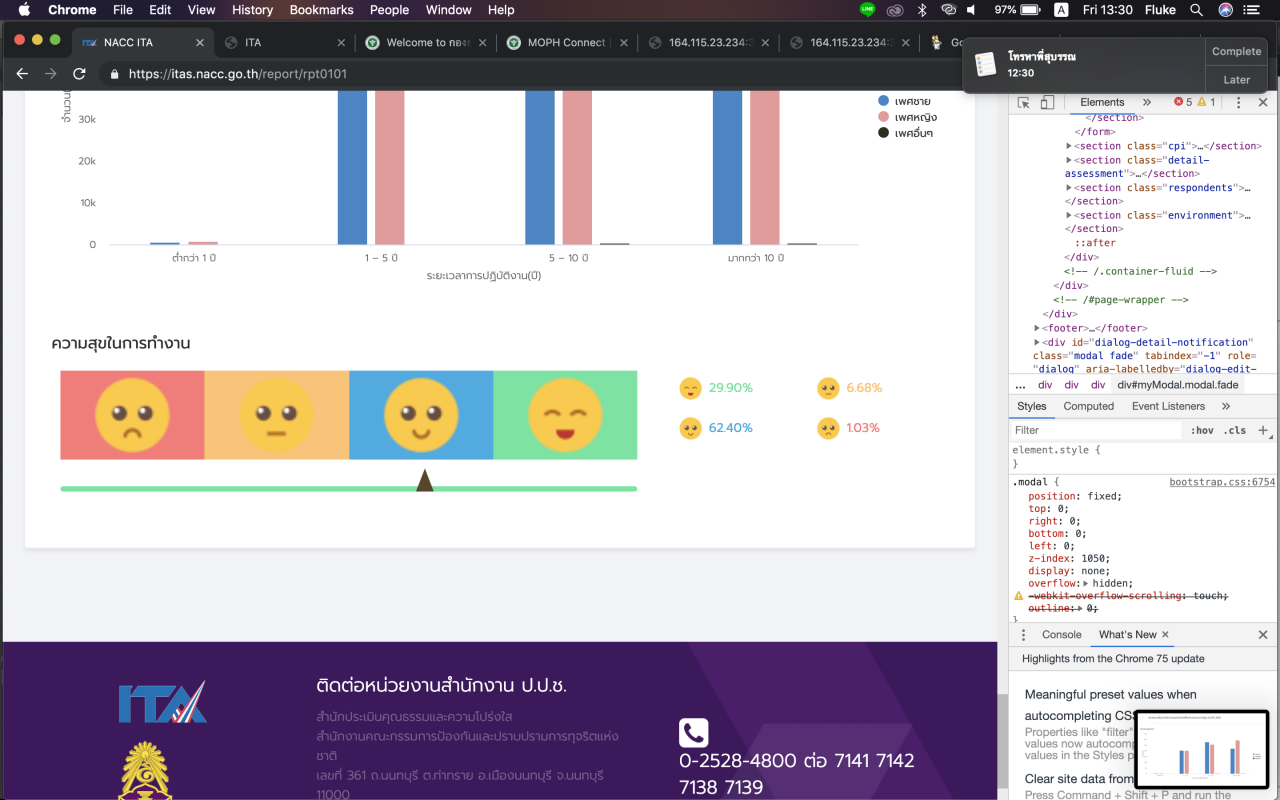This screenshot has height=800, width=1280.
Task: Click the browser back arrow
Action: [22, 74]
